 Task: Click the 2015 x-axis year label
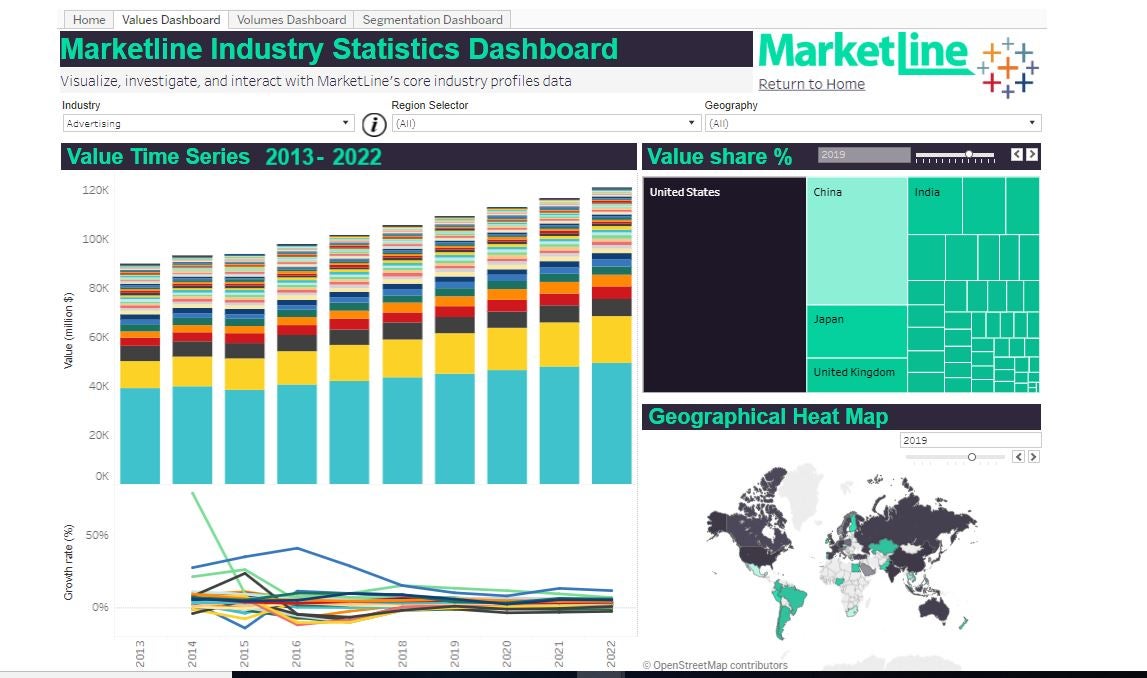[244, 653]
